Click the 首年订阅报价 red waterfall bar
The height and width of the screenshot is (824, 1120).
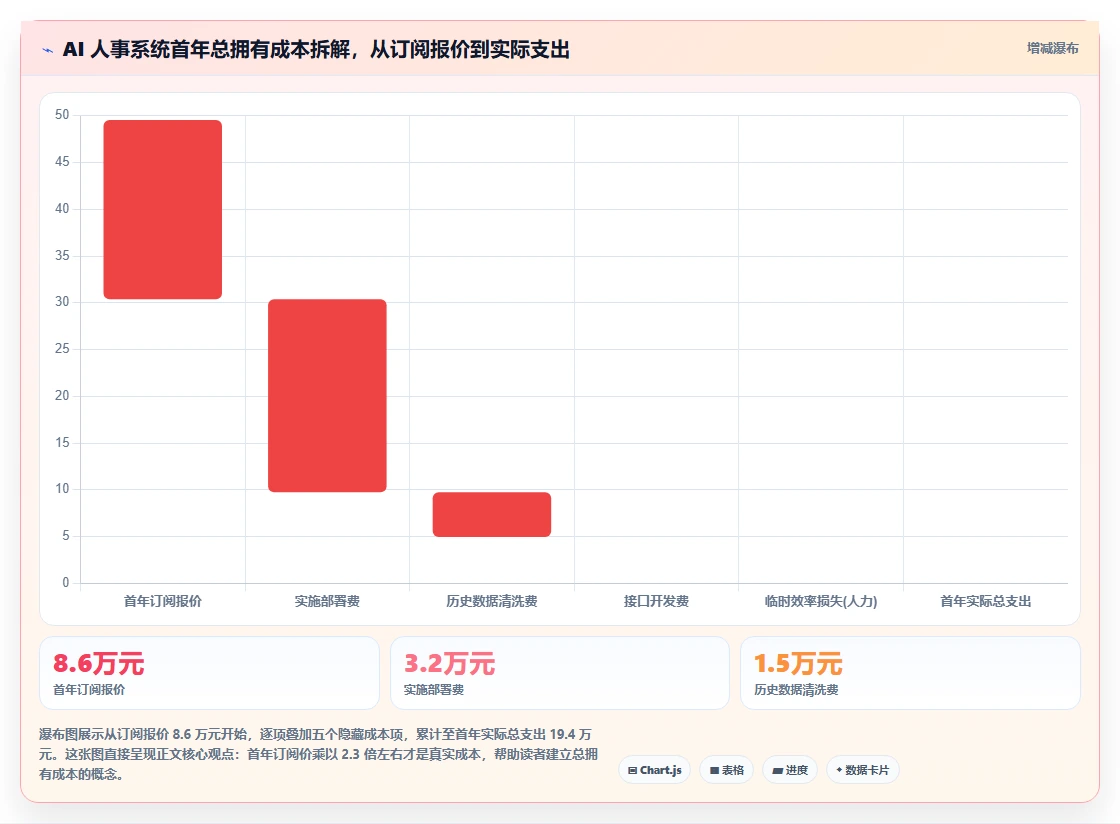click(x=163, y=209)
